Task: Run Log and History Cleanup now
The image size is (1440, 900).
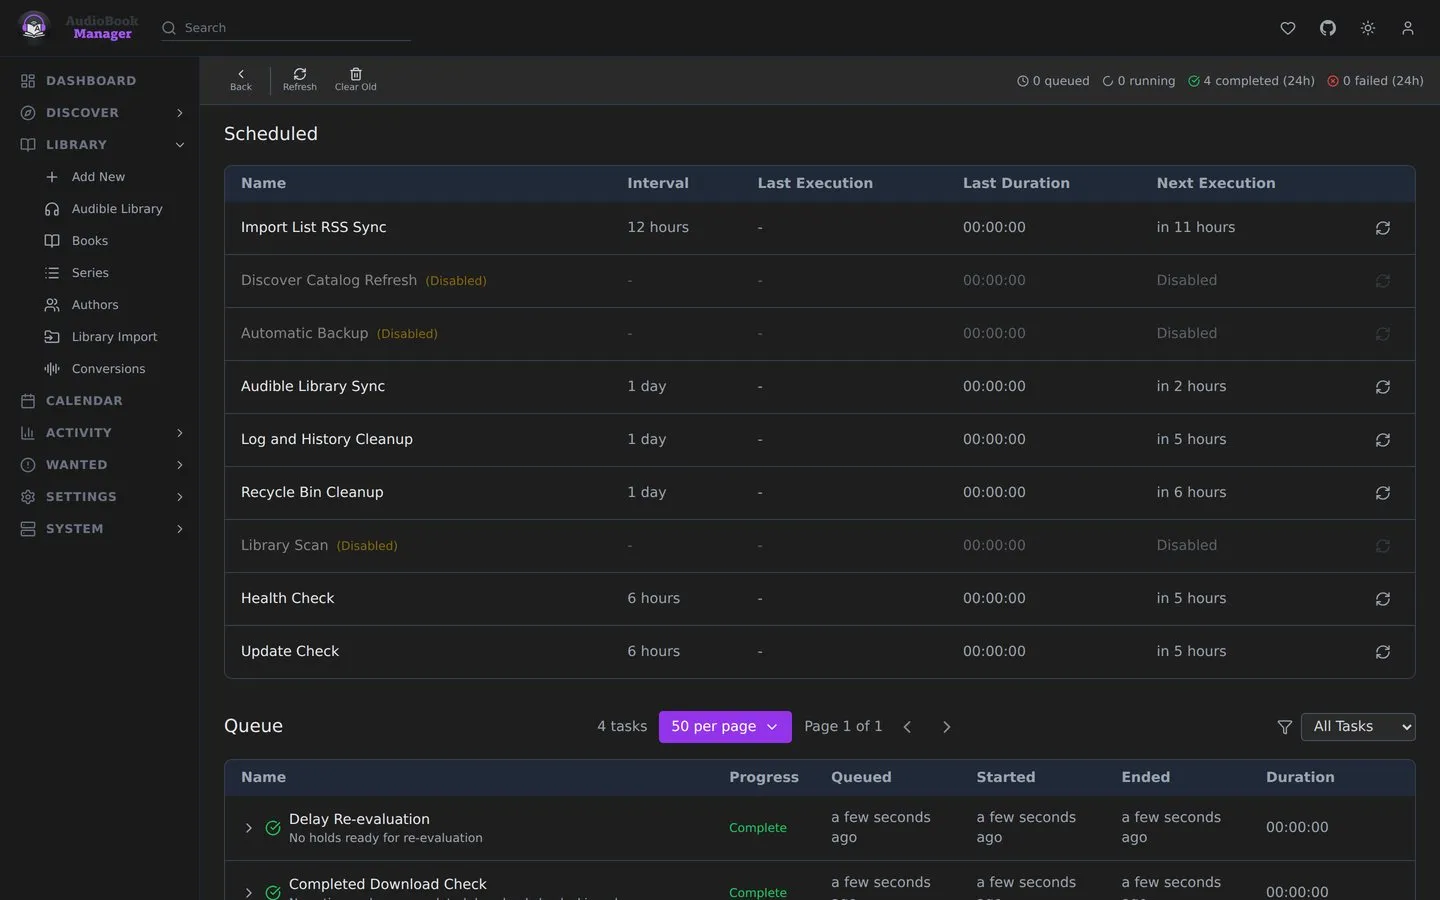Action: point(1383,440)
